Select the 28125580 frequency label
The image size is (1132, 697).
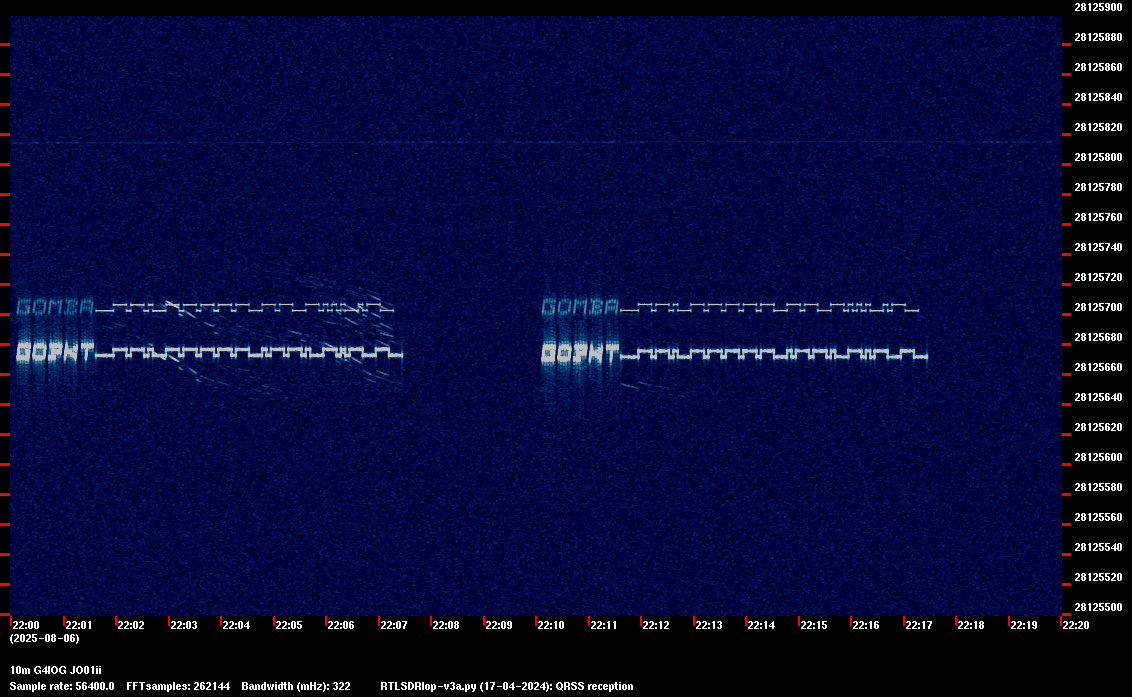pyautogui.click(x=1099, y=487)
